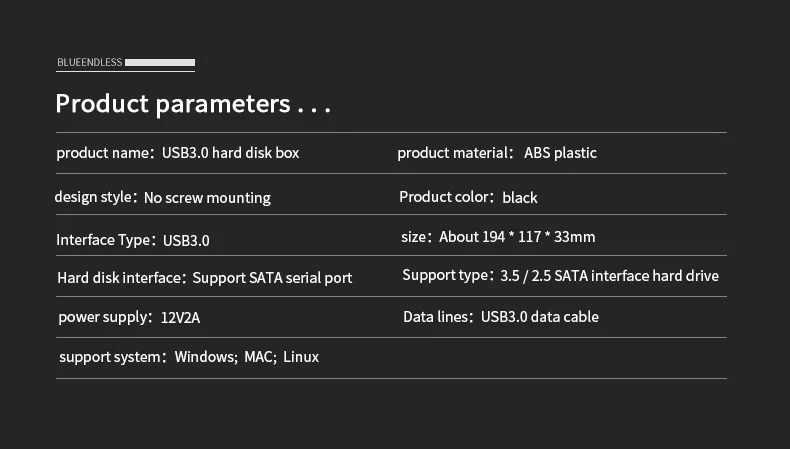
Task: Click the Hard disk interface label
Action: click(120, 278)
